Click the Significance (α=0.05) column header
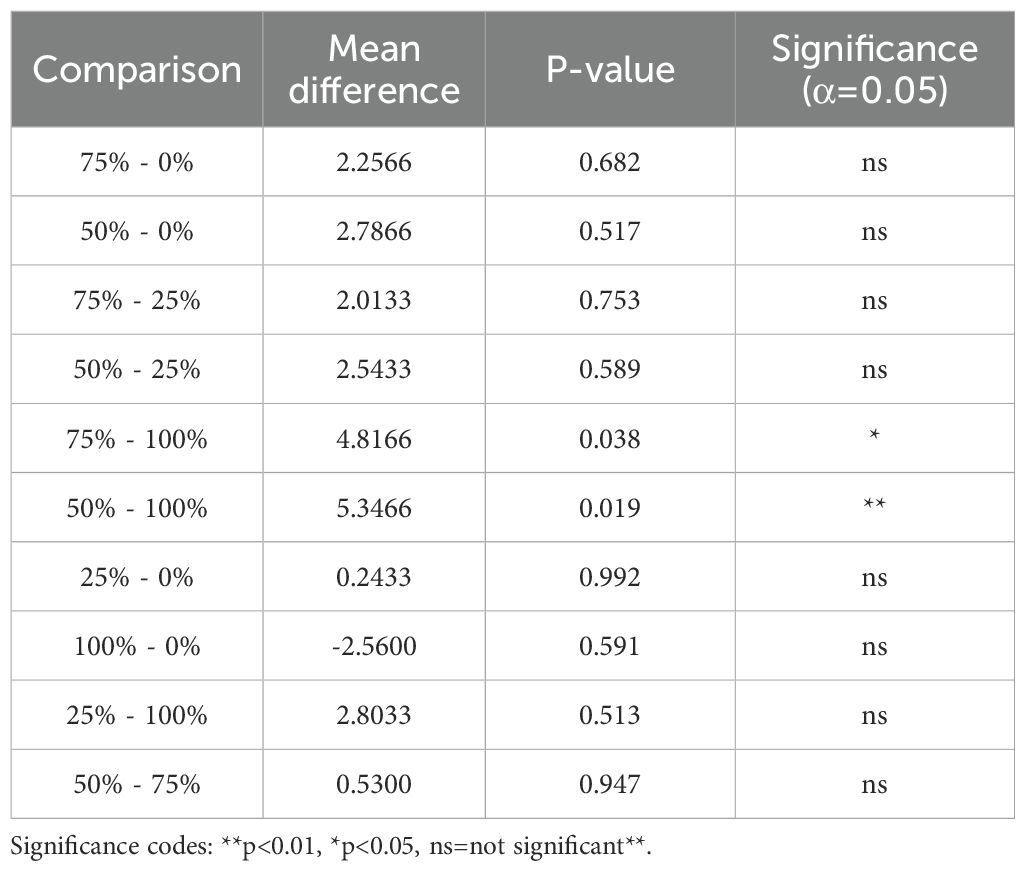 (x=874, y=70)
